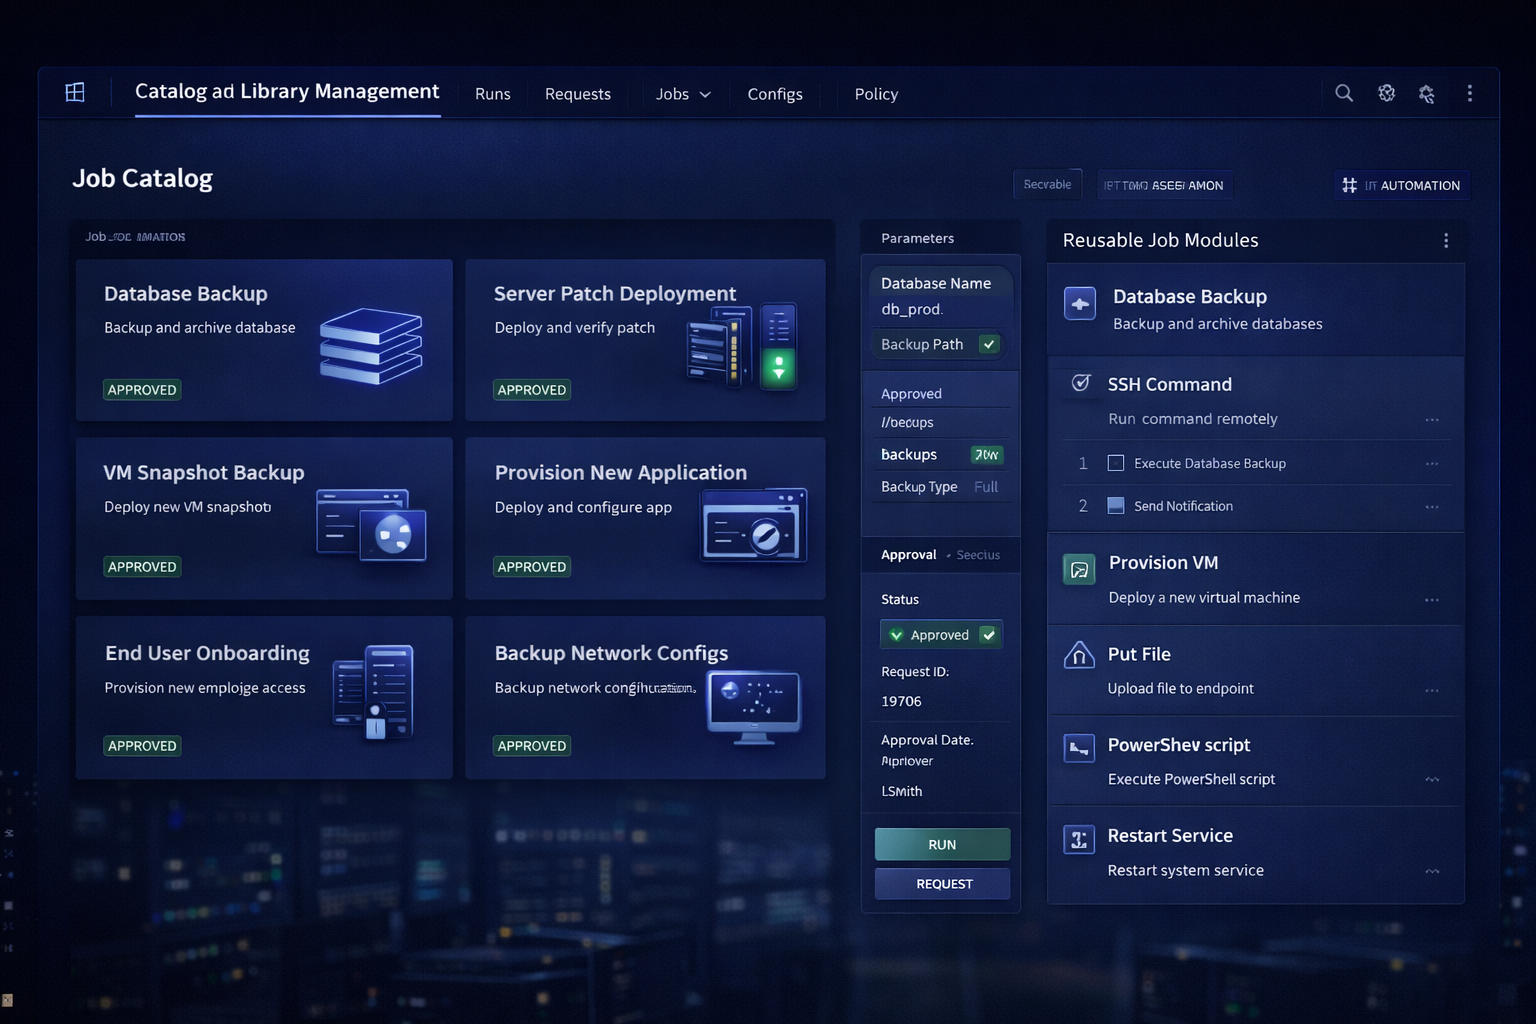Open Reusable Job Modules options menu
Screen dimensions: 1536x1024
pos(1445,241)
